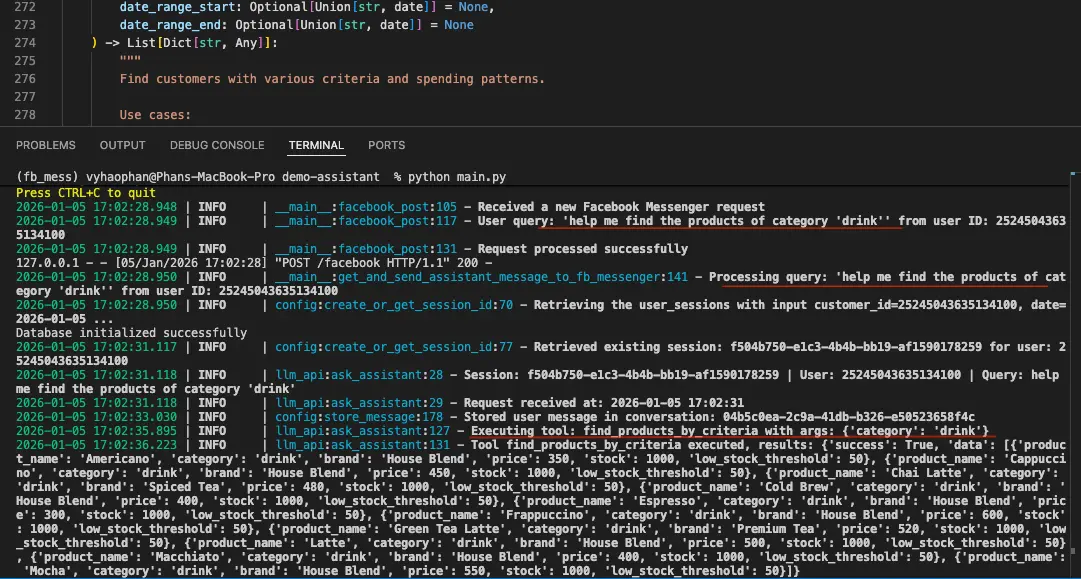Show the PORTS panel tab
This screenshot has width=1081, height=579.
pyautogui.click(x=386, y=145)
